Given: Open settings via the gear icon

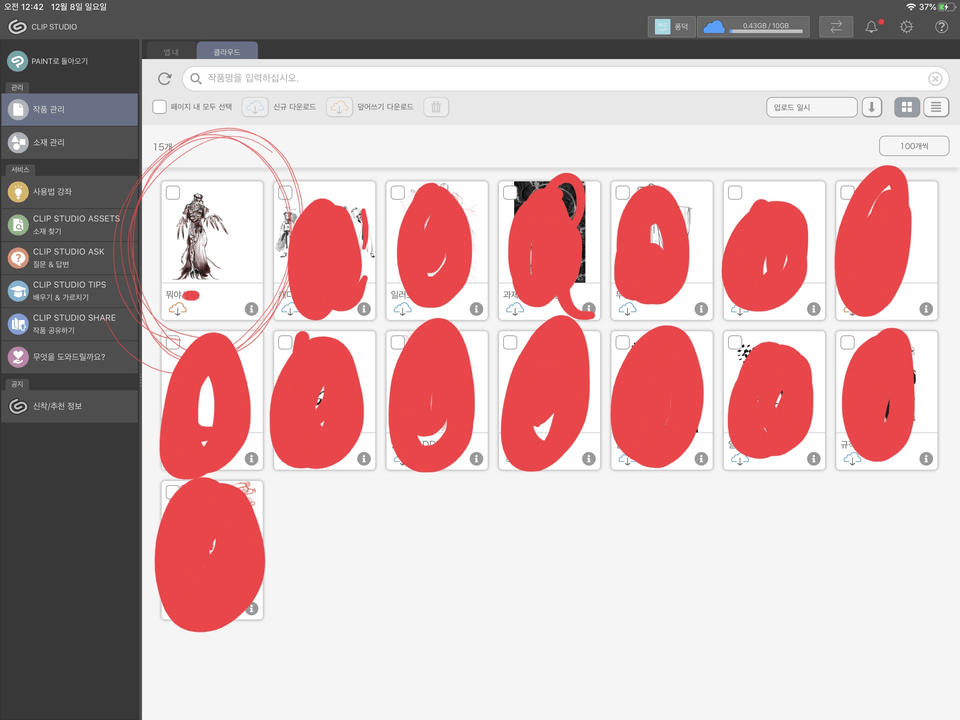Looking at the screenshot, I should (x=906, y=27).
